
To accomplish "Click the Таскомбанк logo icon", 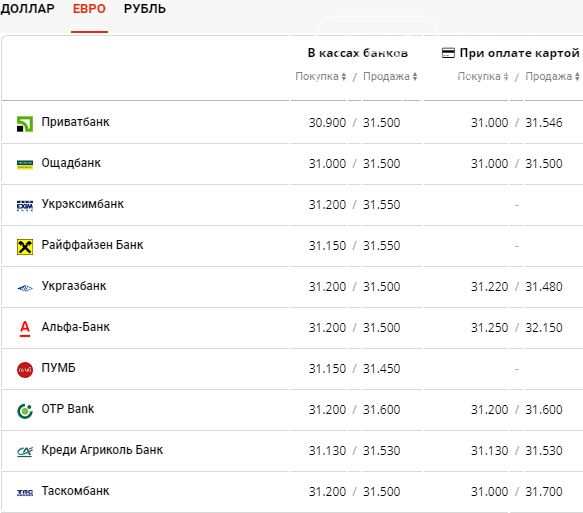I will [25, 493].
